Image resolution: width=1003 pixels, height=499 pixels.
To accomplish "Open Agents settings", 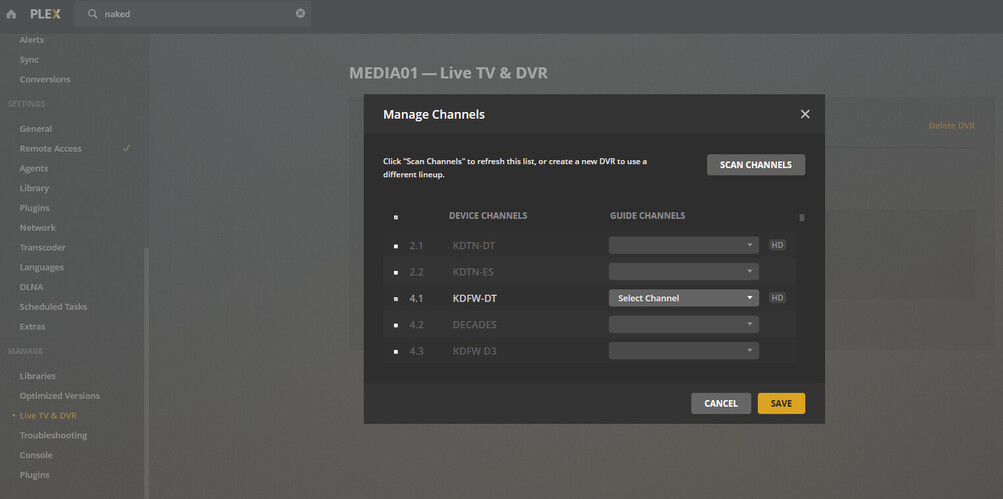I will click(33, 168).
